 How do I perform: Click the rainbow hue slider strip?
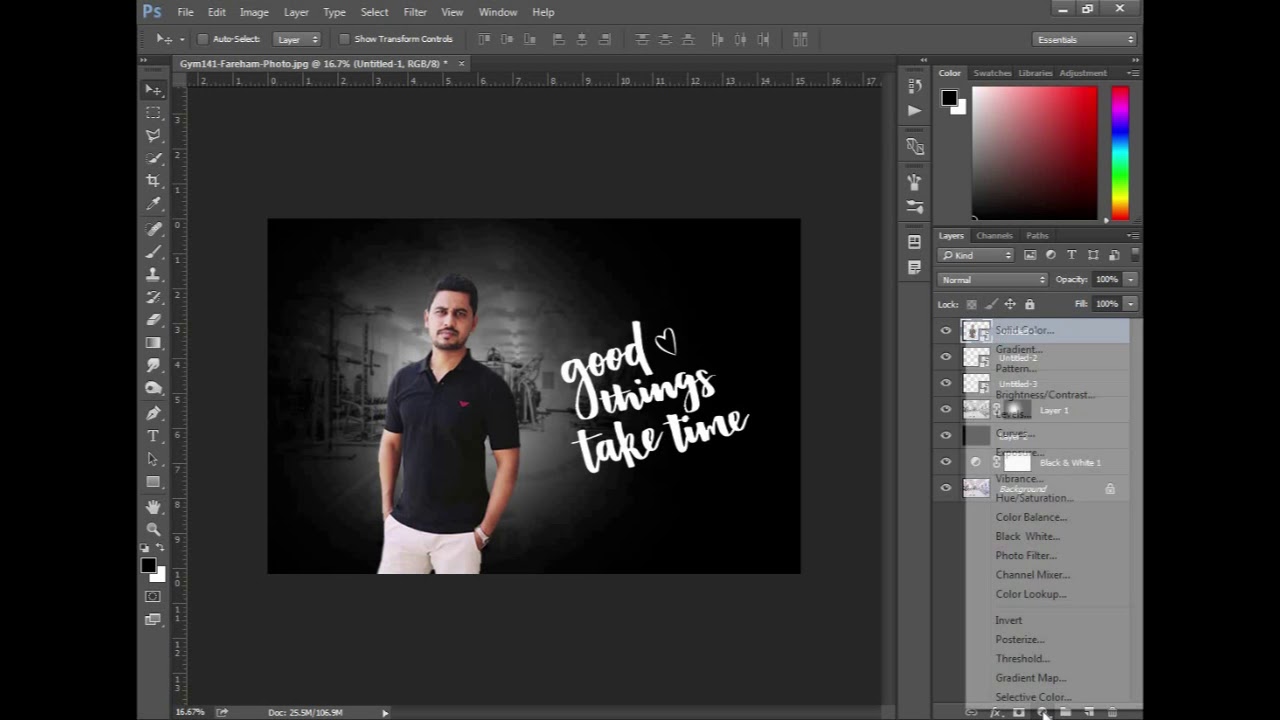click(x=1120, y=153)
